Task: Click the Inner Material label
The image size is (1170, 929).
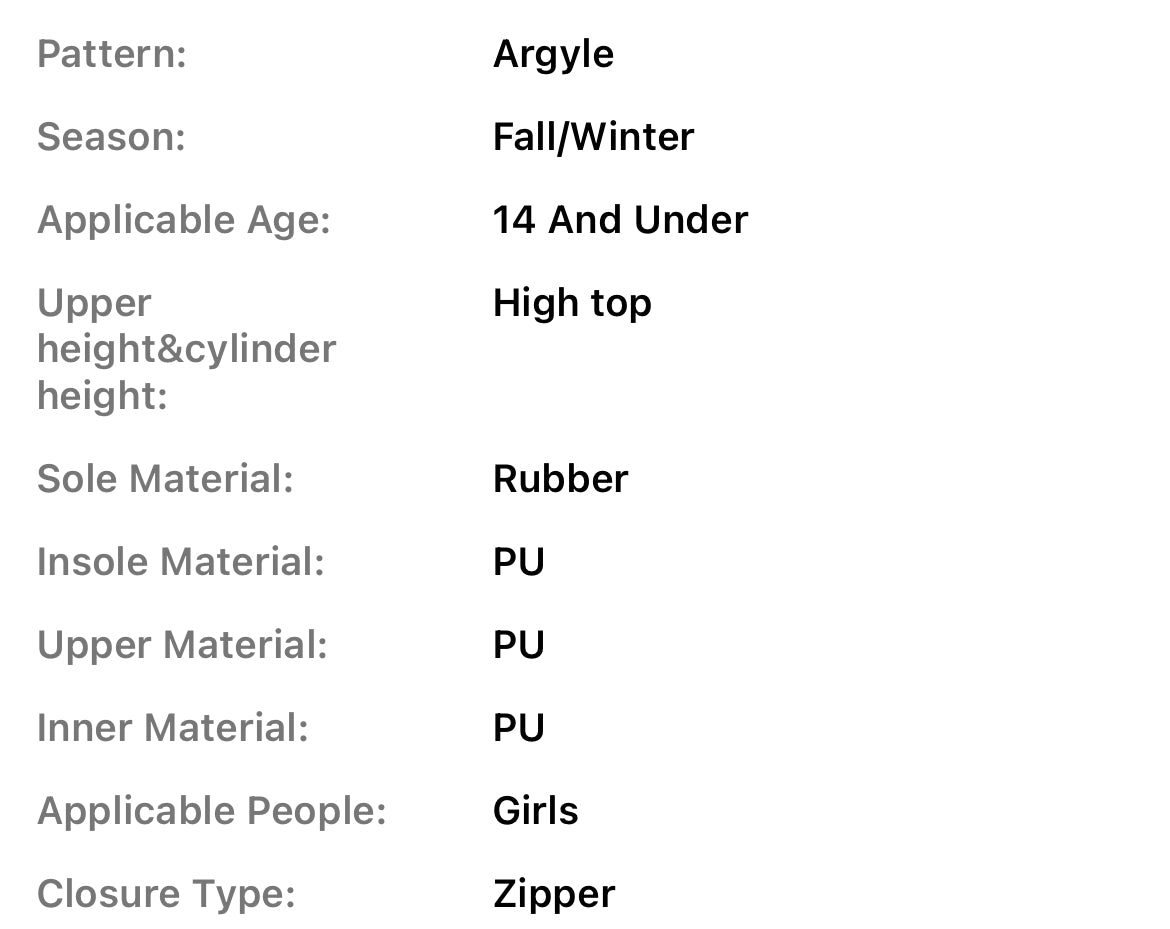Action: tap(173, 728)
